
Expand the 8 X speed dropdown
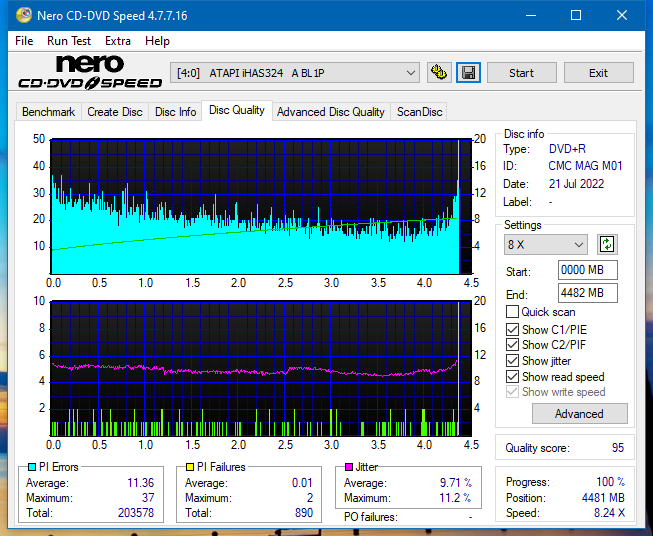546,244
